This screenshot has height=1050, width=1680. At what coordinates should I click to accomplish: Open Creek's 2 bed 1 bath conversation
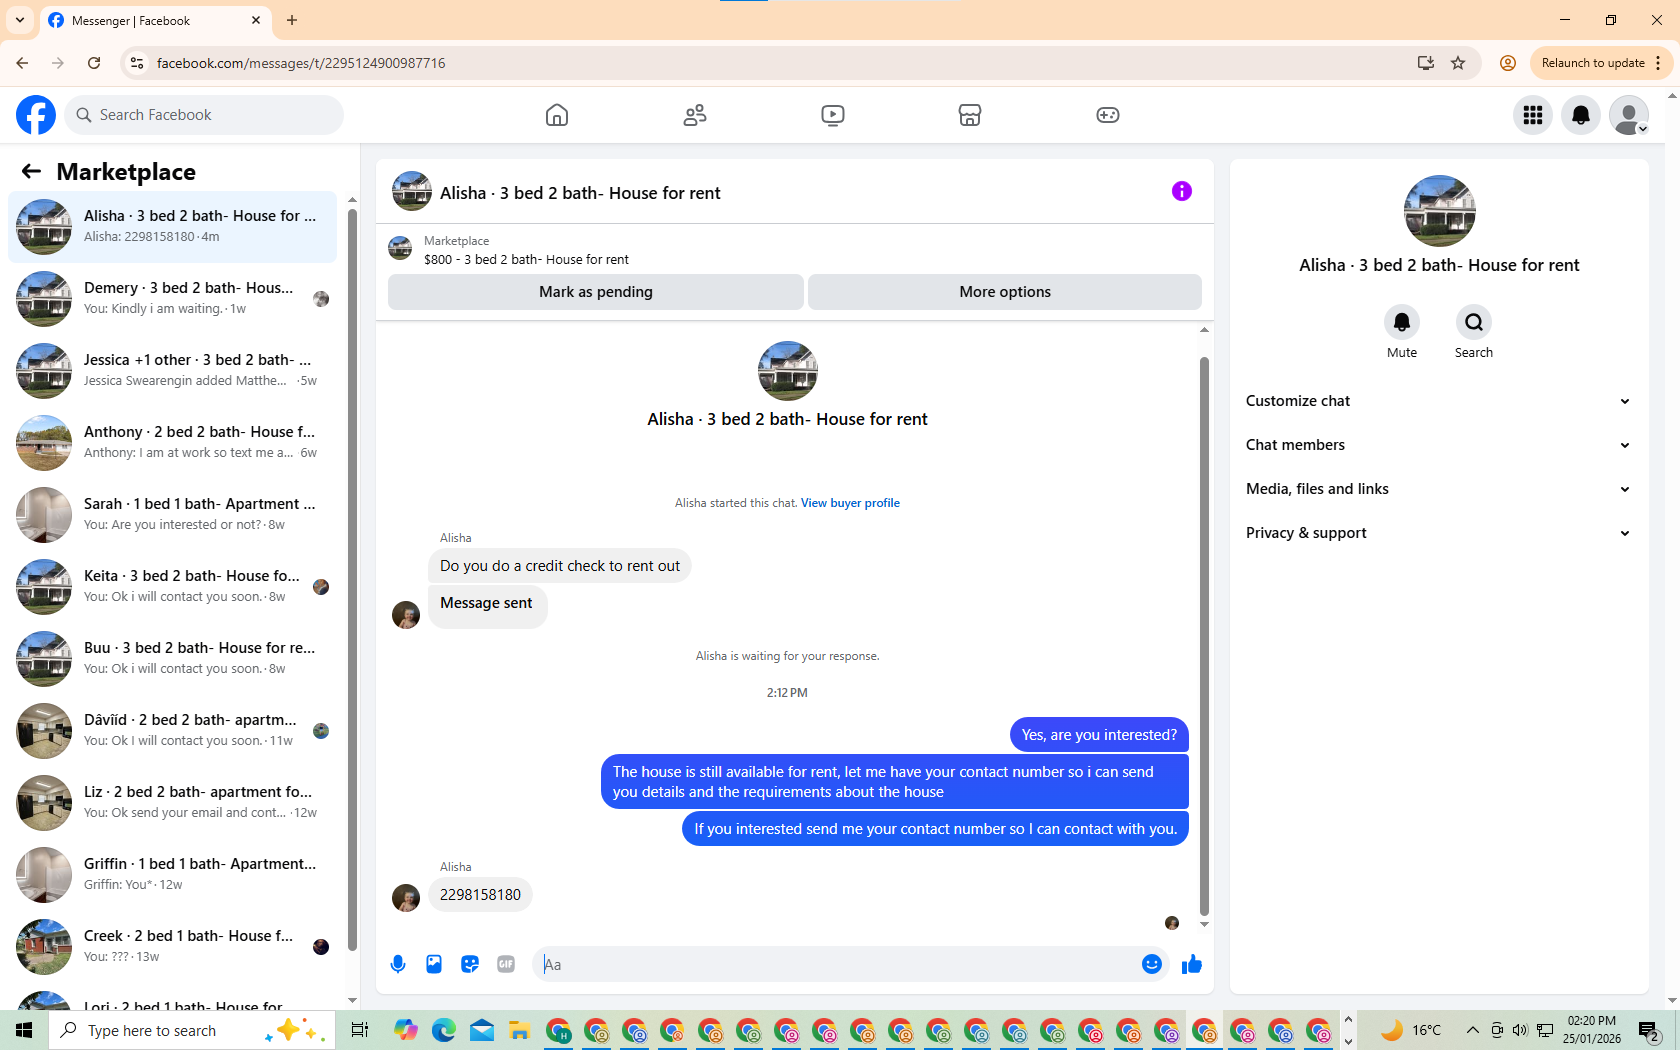pos(173,947)
